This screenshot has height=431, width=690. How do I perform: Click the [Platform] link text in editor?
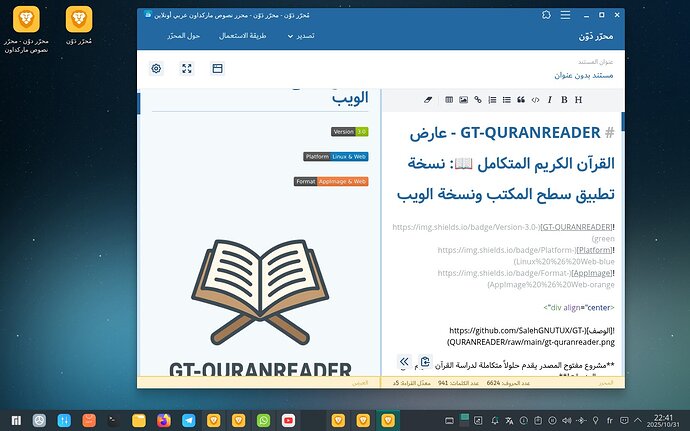point(594,250)
